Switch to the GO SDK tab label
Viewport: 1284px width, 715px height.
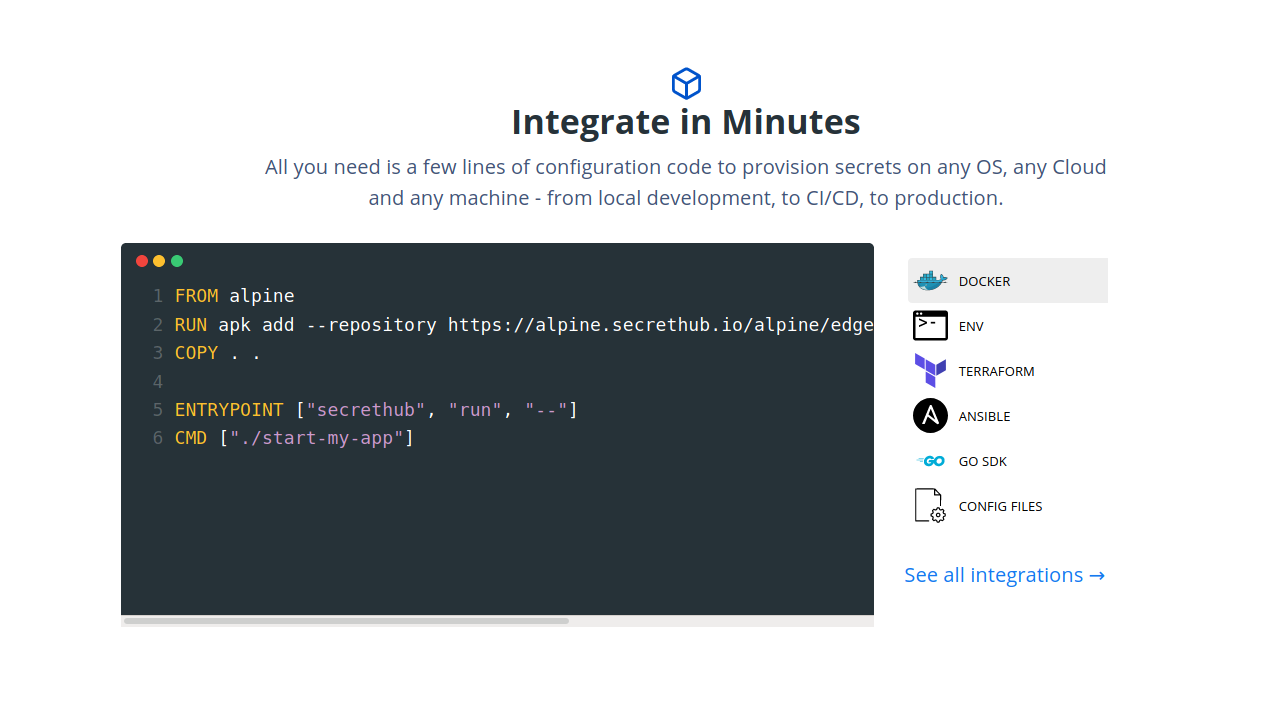pos(983,461)
